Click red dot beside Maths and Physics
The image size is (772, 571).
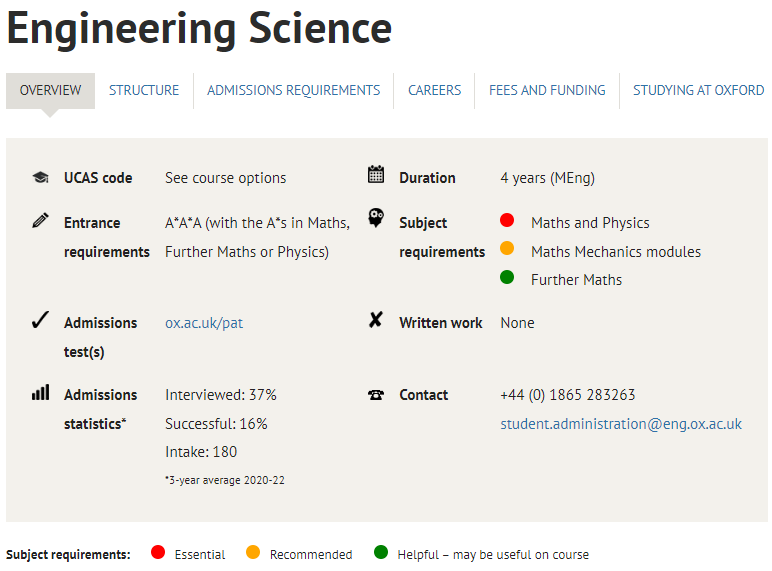tap(507, 220)
